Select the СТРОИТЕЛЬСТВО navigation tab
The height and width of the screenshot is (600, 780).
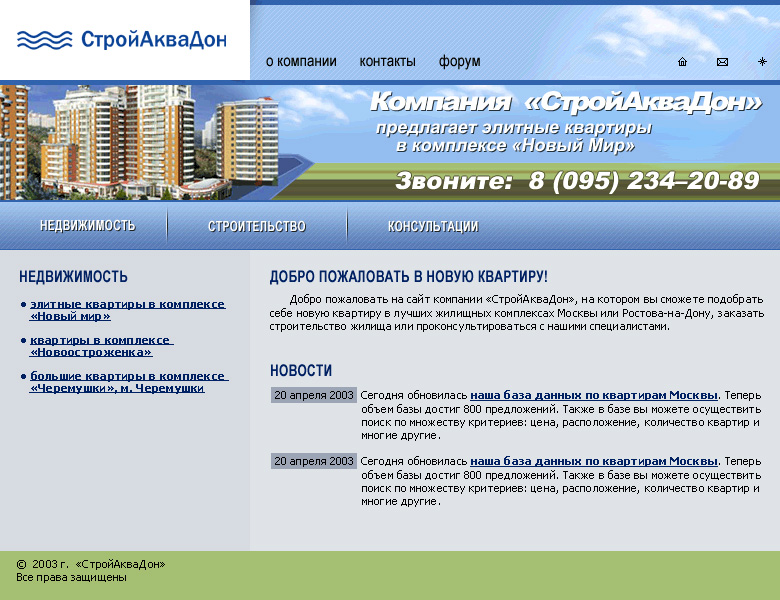click(257, 226)
